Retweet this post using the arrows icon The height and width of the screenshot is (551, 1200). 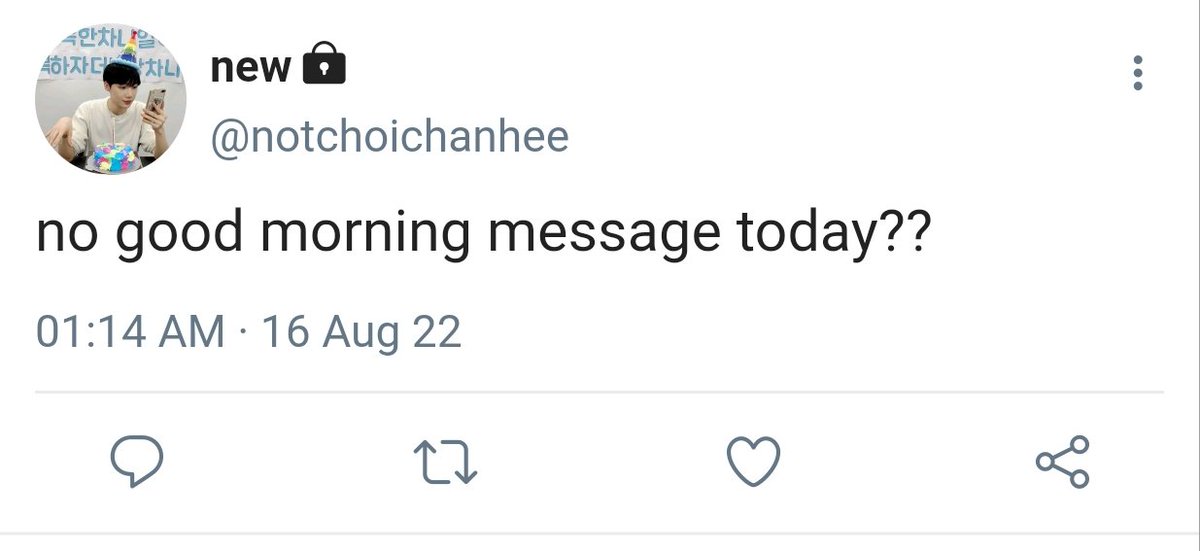point(446,463)
